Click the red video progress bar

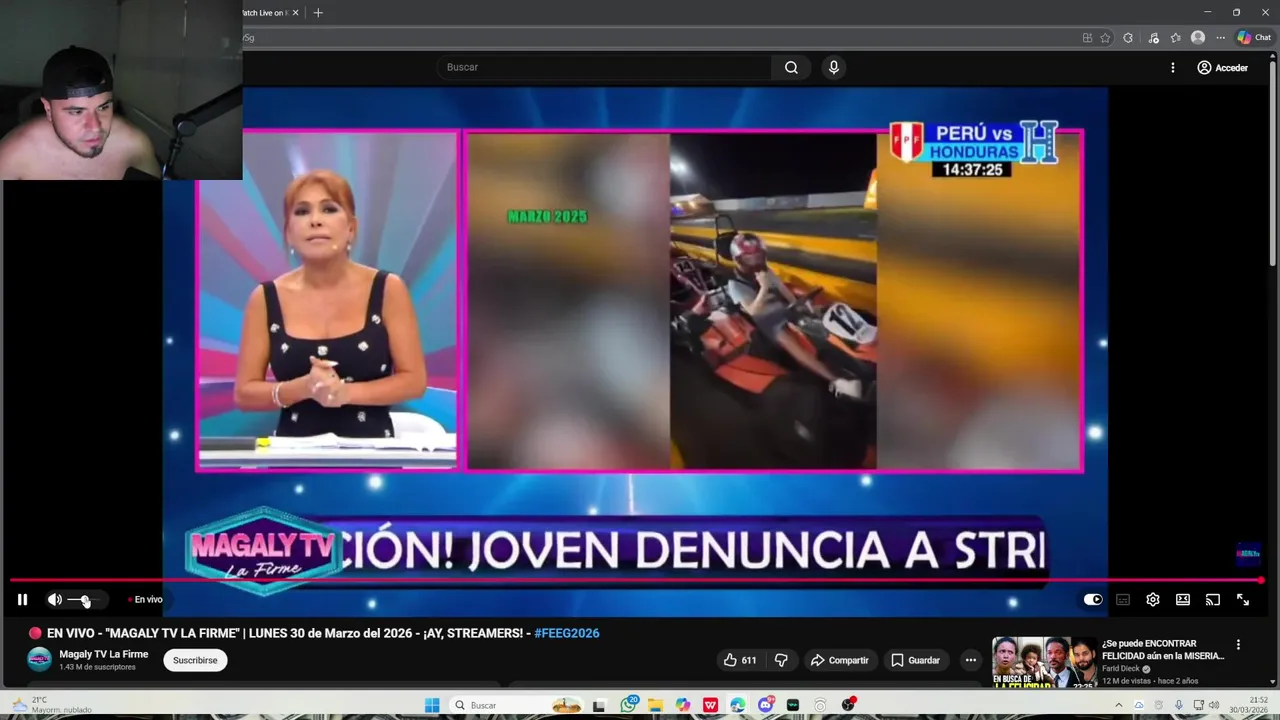(x=636, y=580)
